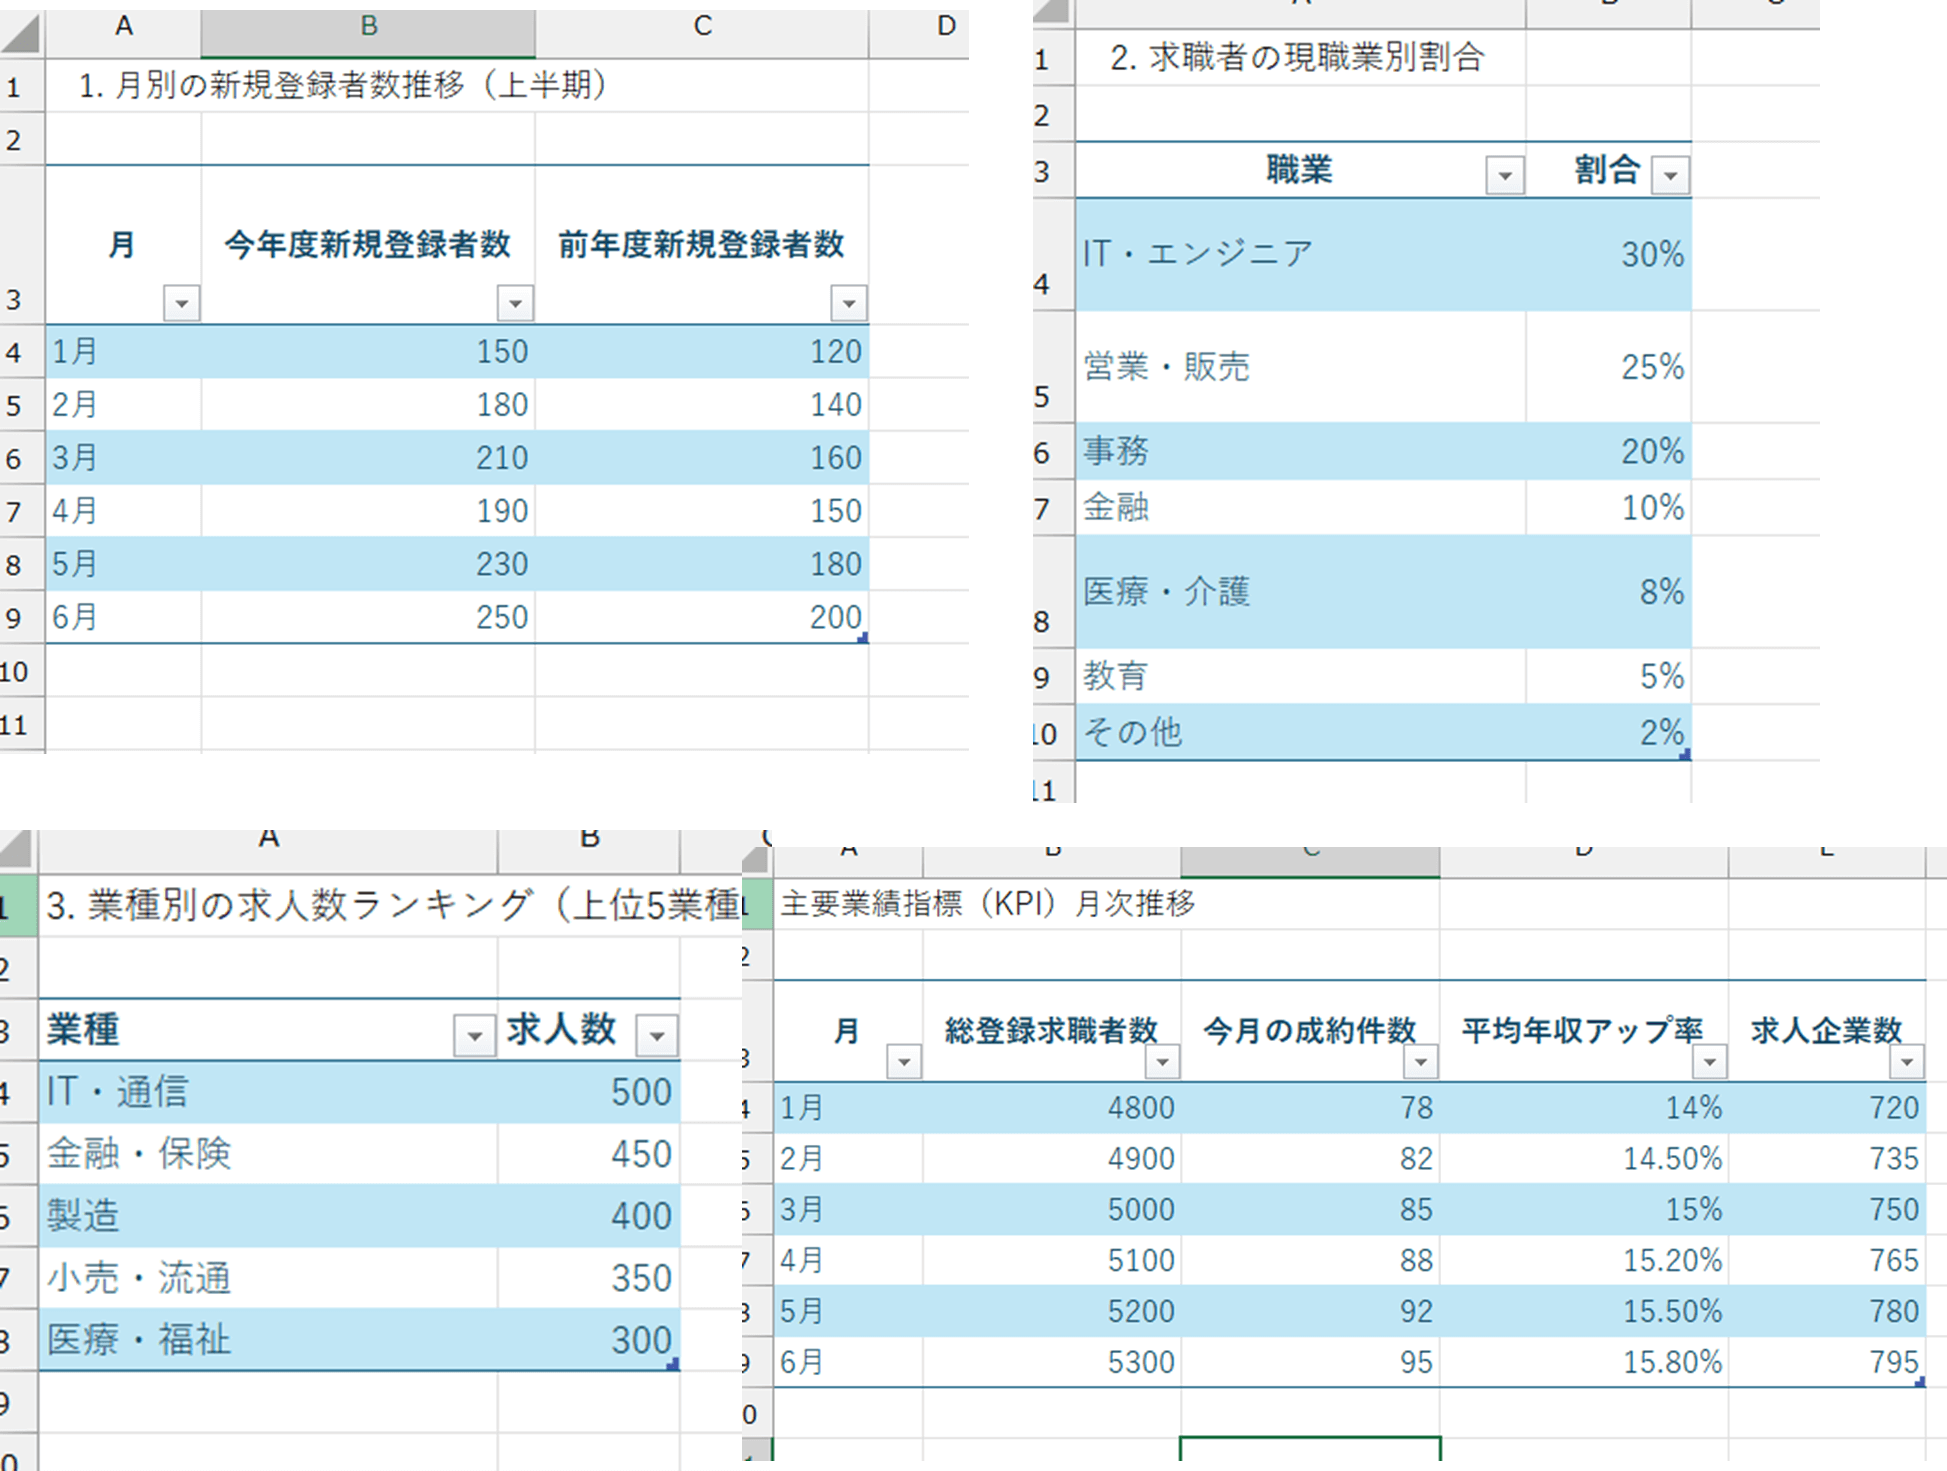Viewport: 1947px width, 1471px height.
Task: Click the select-all corner of the 新規登録者数推移 sheet
Action: [22, 32]
